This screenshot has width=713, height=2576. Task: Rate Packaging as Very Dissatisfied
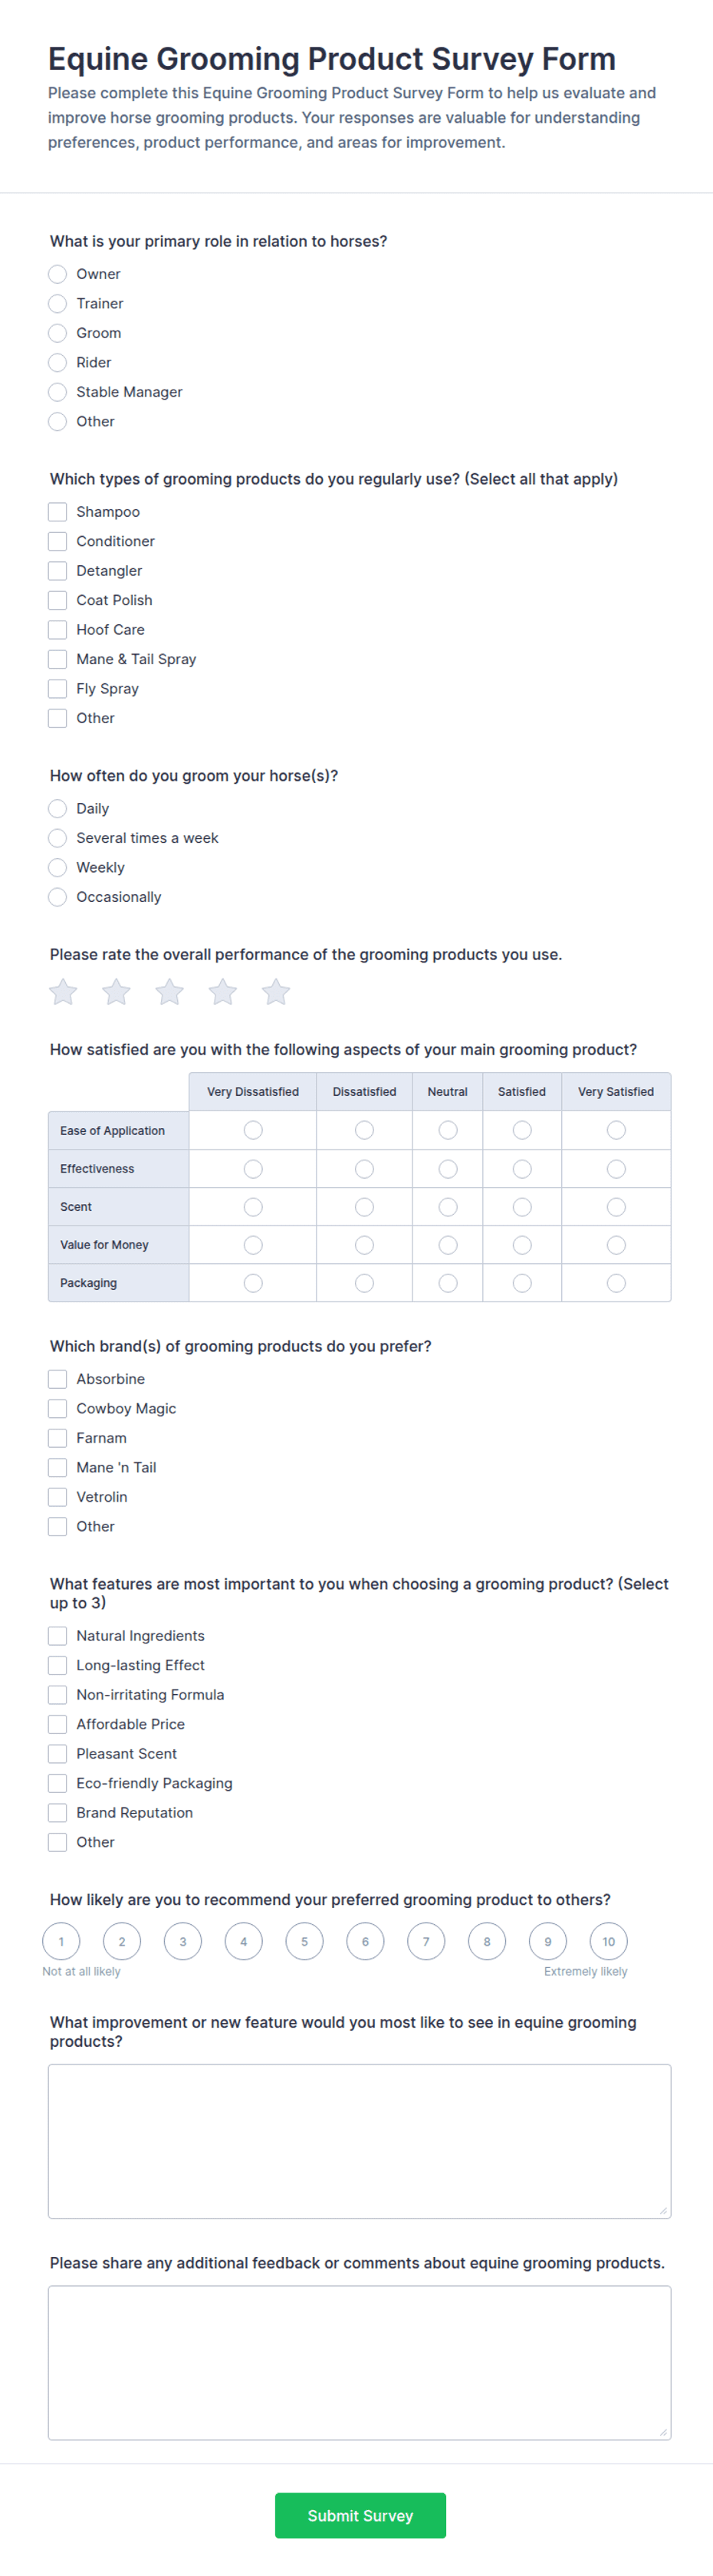tap(253, 1283)
